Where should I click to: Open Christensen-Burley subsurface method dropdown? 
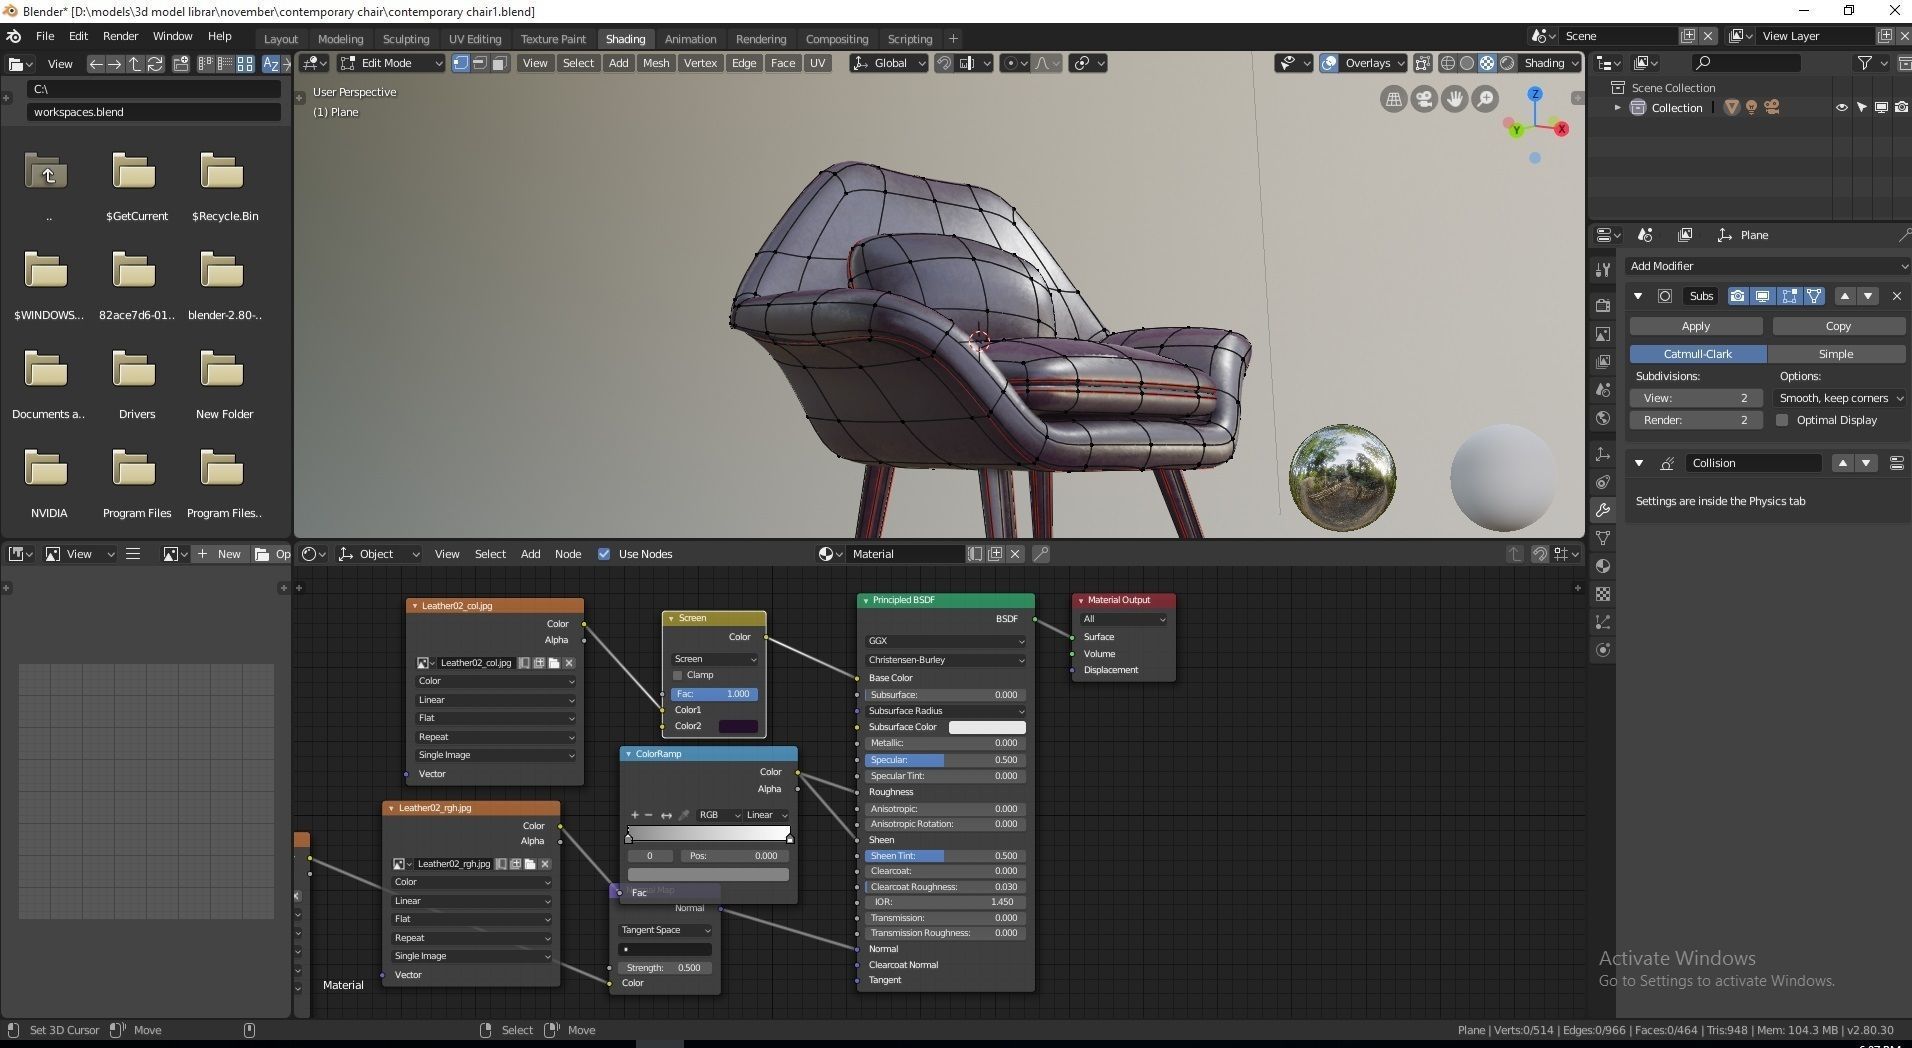click(945, 660)
